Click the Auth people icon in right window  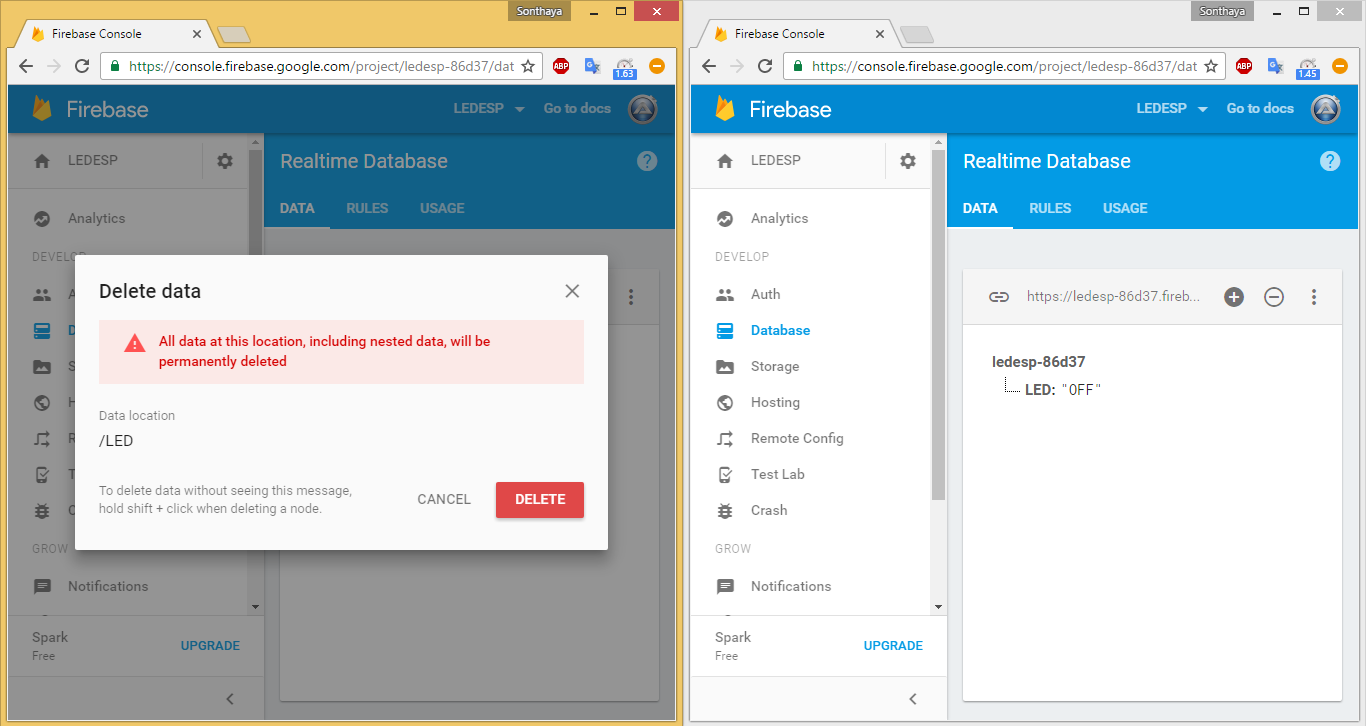point(725,295)
